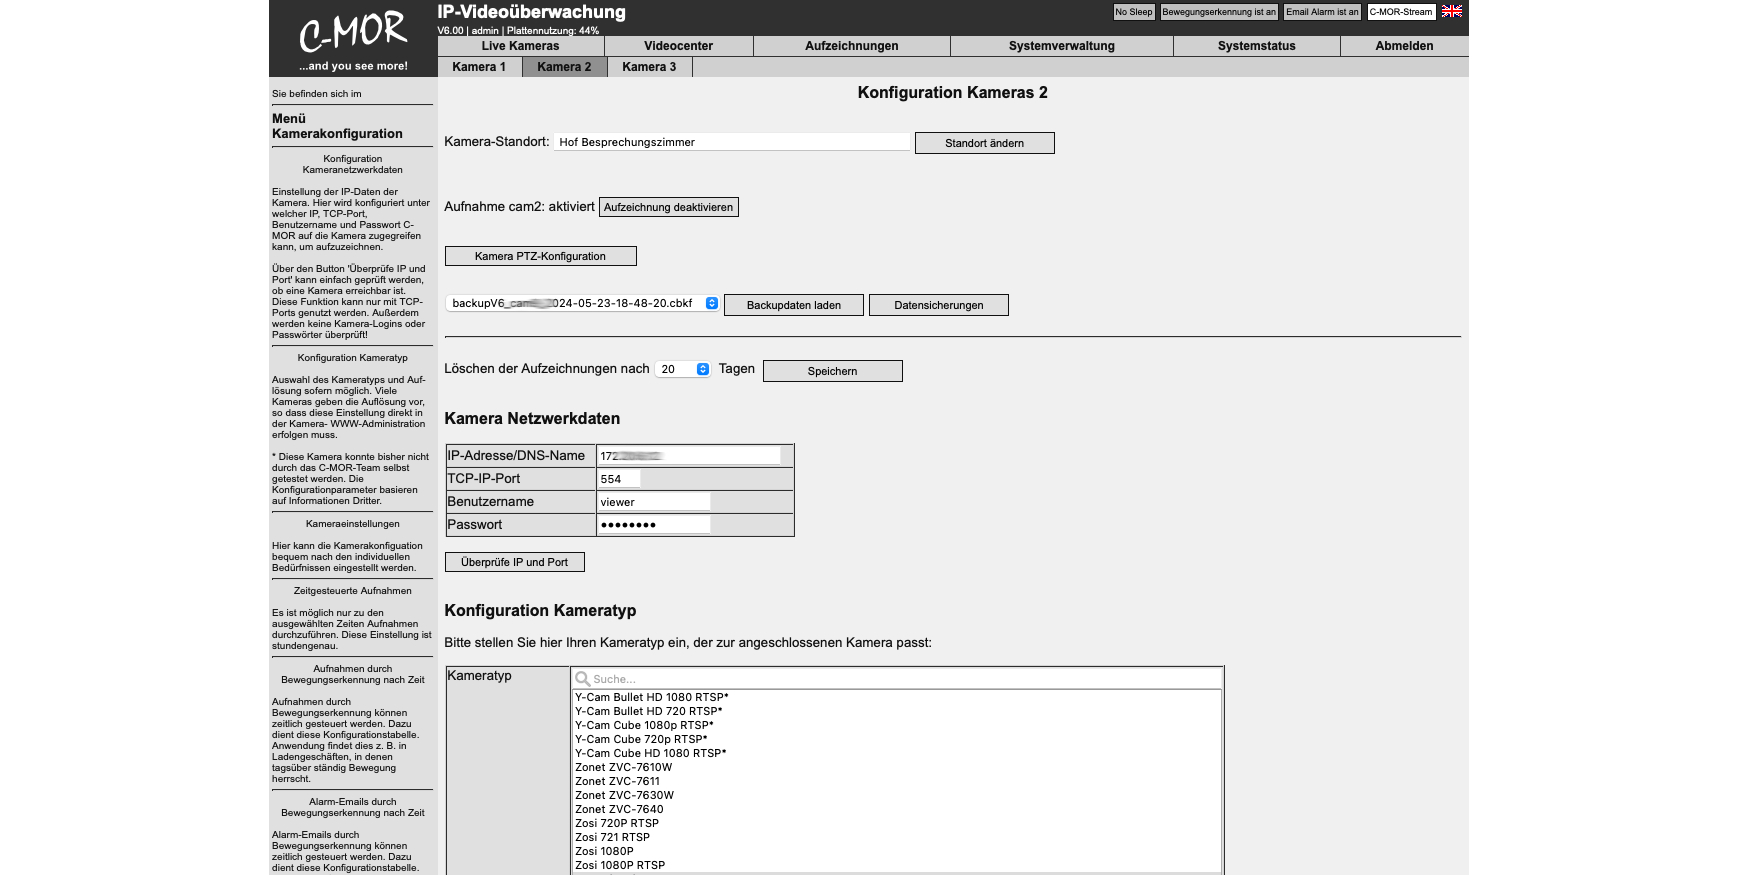Expand the days dropdown showing 20
Viewport: 1738px width, 875px height.
(x=683, y=370)
